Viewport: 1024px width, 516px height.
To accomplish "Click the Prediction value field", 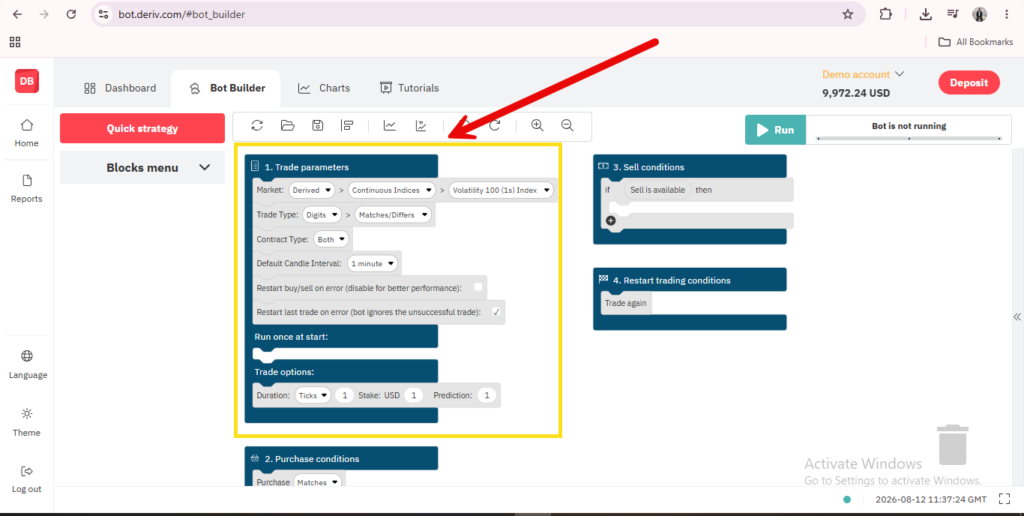I will pos(487,395).
